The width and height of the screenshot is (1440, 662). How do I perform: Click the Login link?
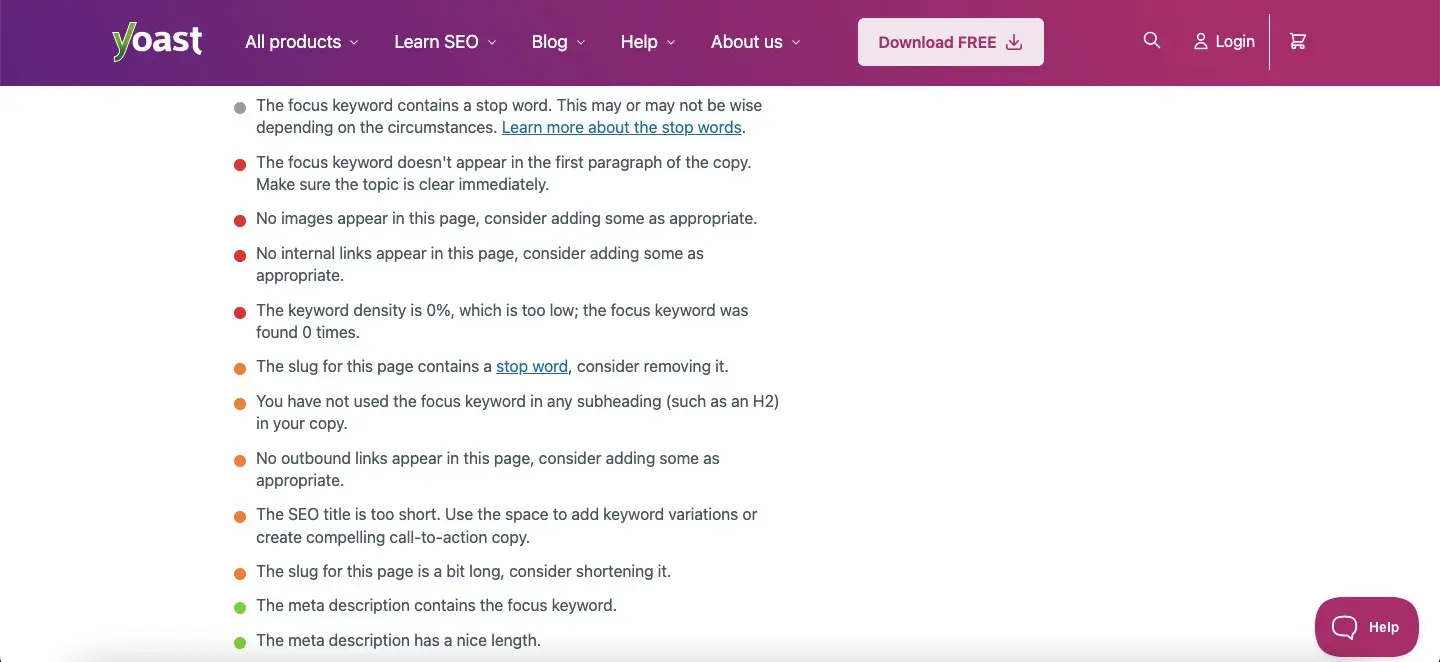pos(1224,41)
